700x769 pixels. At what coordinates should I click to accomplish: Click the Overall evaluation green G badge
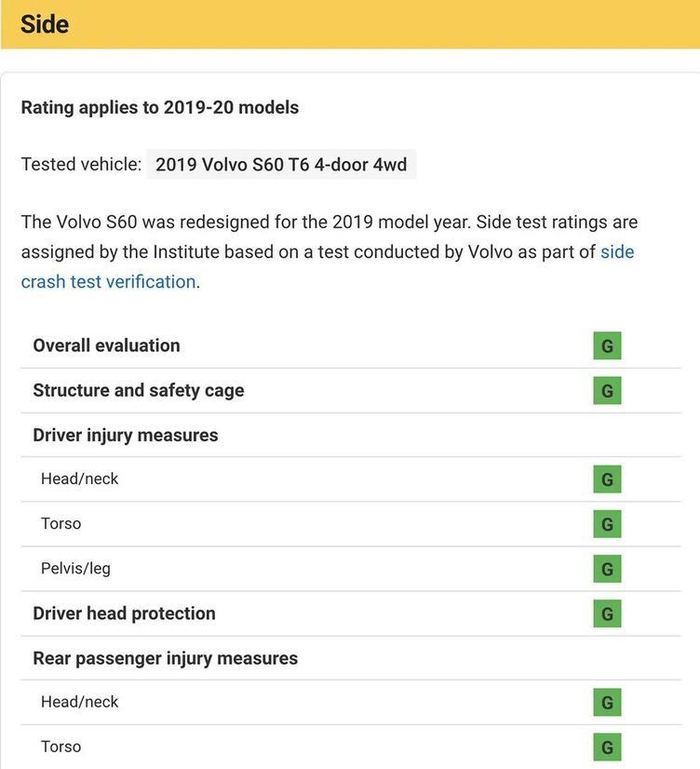606,346
